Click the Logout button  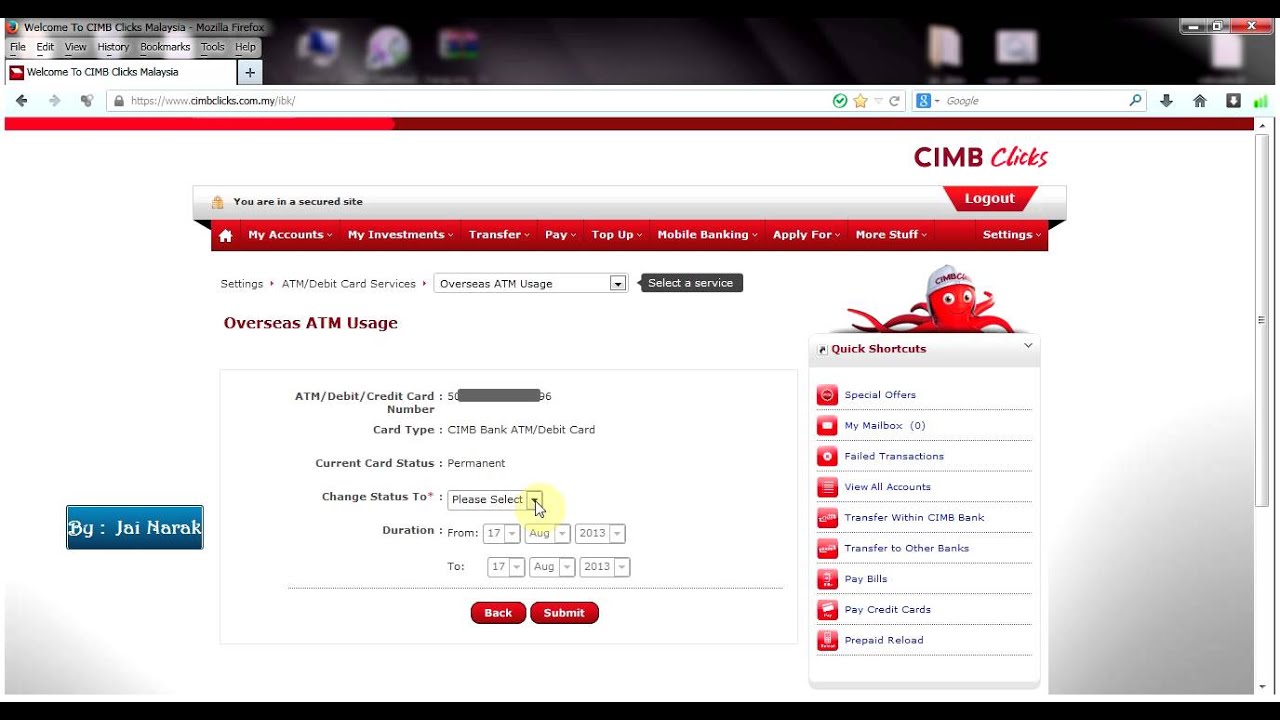tap(990, 198)
